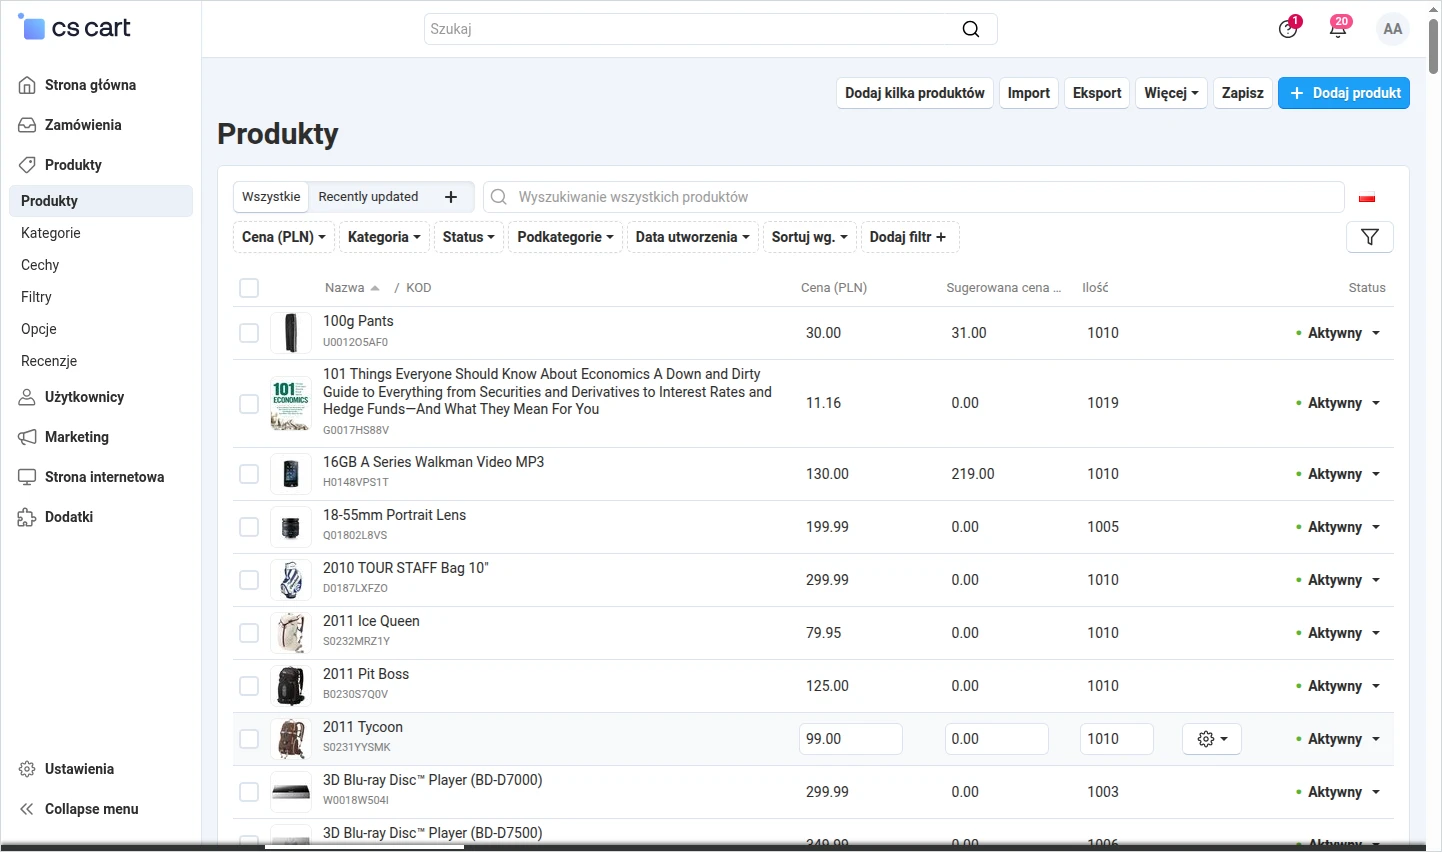The width and height of the screenshot is (1442, 852).
Task: Expand the Podkategorie filter dropdown
Action: click(565, 237)
